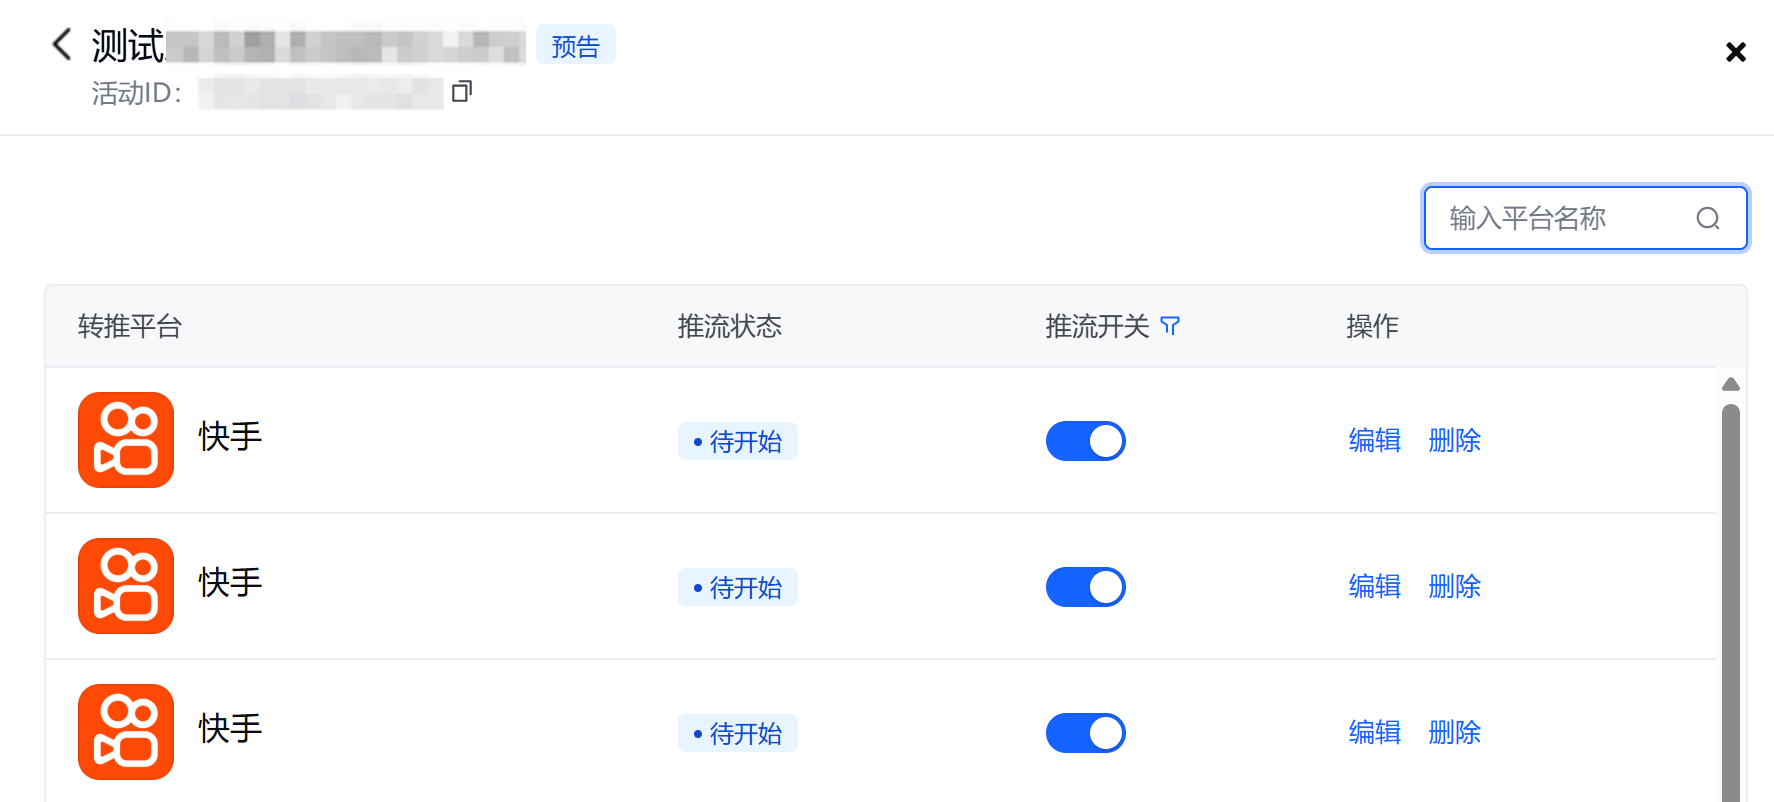Viewport: 1774px width, 802px height.
Task: Click the first row Kuaishou logo
Action: point(126,440)
